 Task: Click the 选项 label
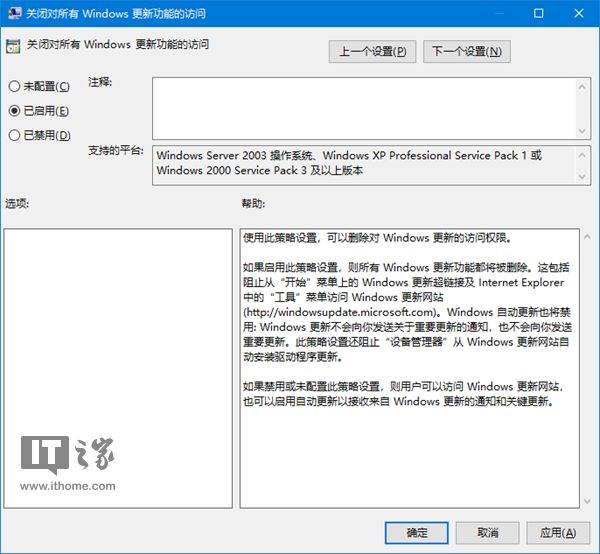pos(17,204)
